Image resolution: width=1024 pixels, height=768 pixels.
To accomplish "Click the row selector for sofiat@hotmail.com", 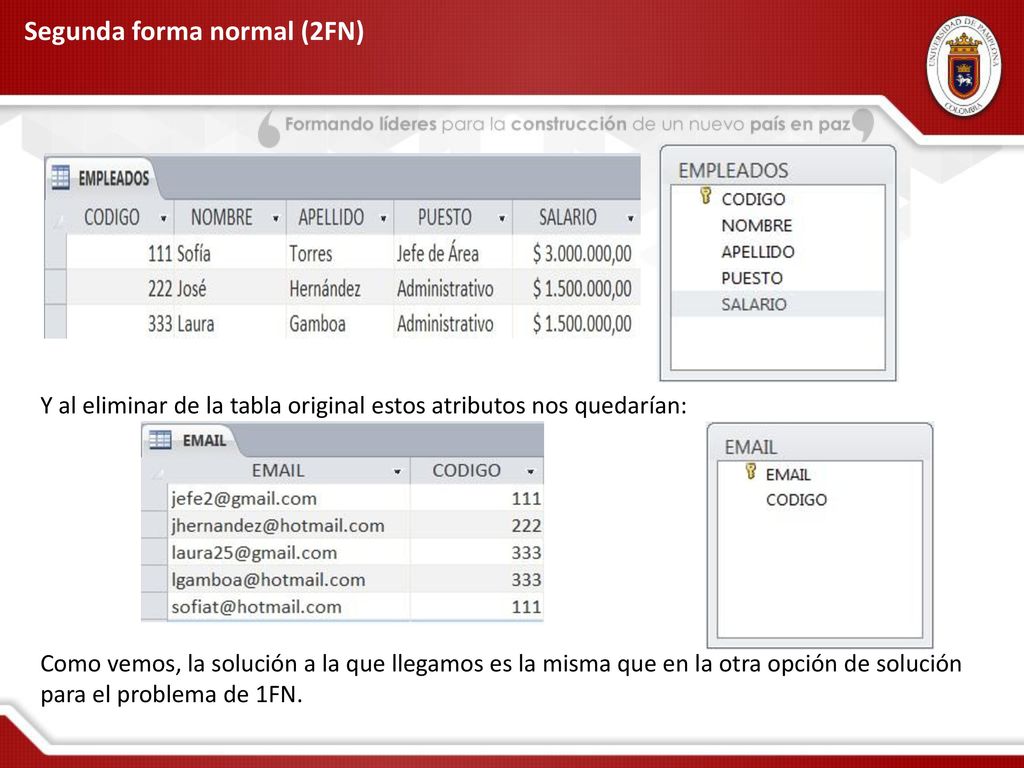I will click(154, 607).
